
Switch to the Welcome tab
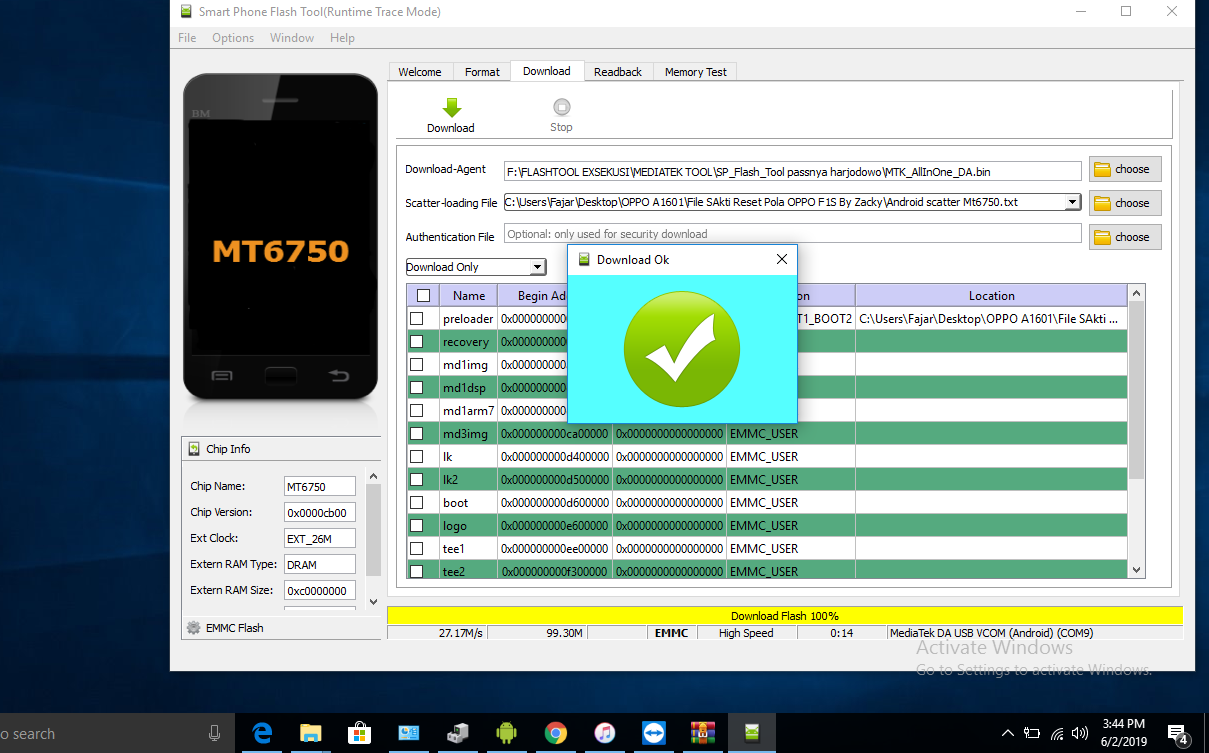(x=420, y=72)
